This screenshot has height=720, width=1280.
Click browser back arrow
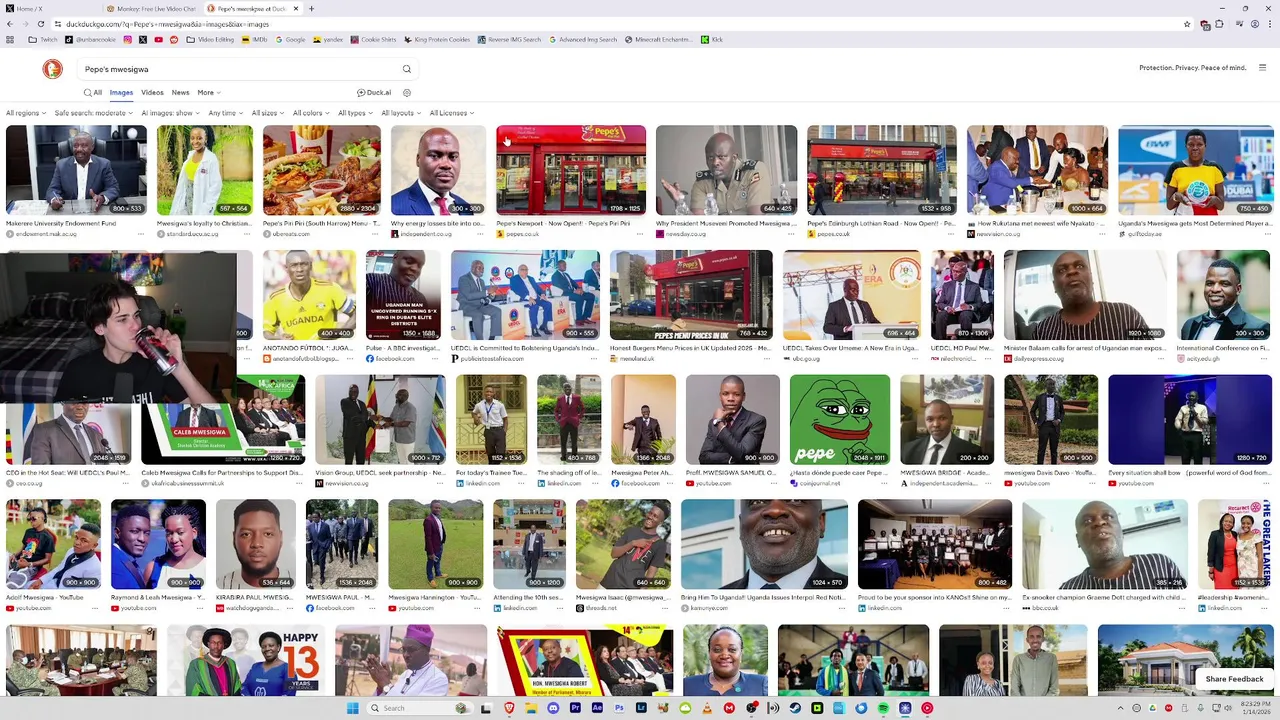click(x=10, y=24)
